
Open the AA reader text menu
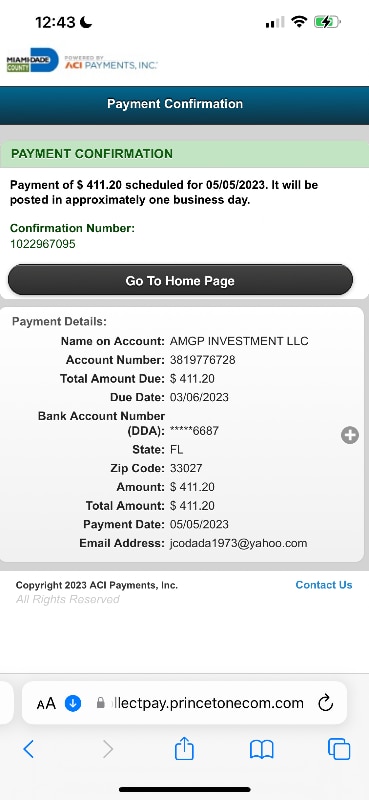click(46, 704)
